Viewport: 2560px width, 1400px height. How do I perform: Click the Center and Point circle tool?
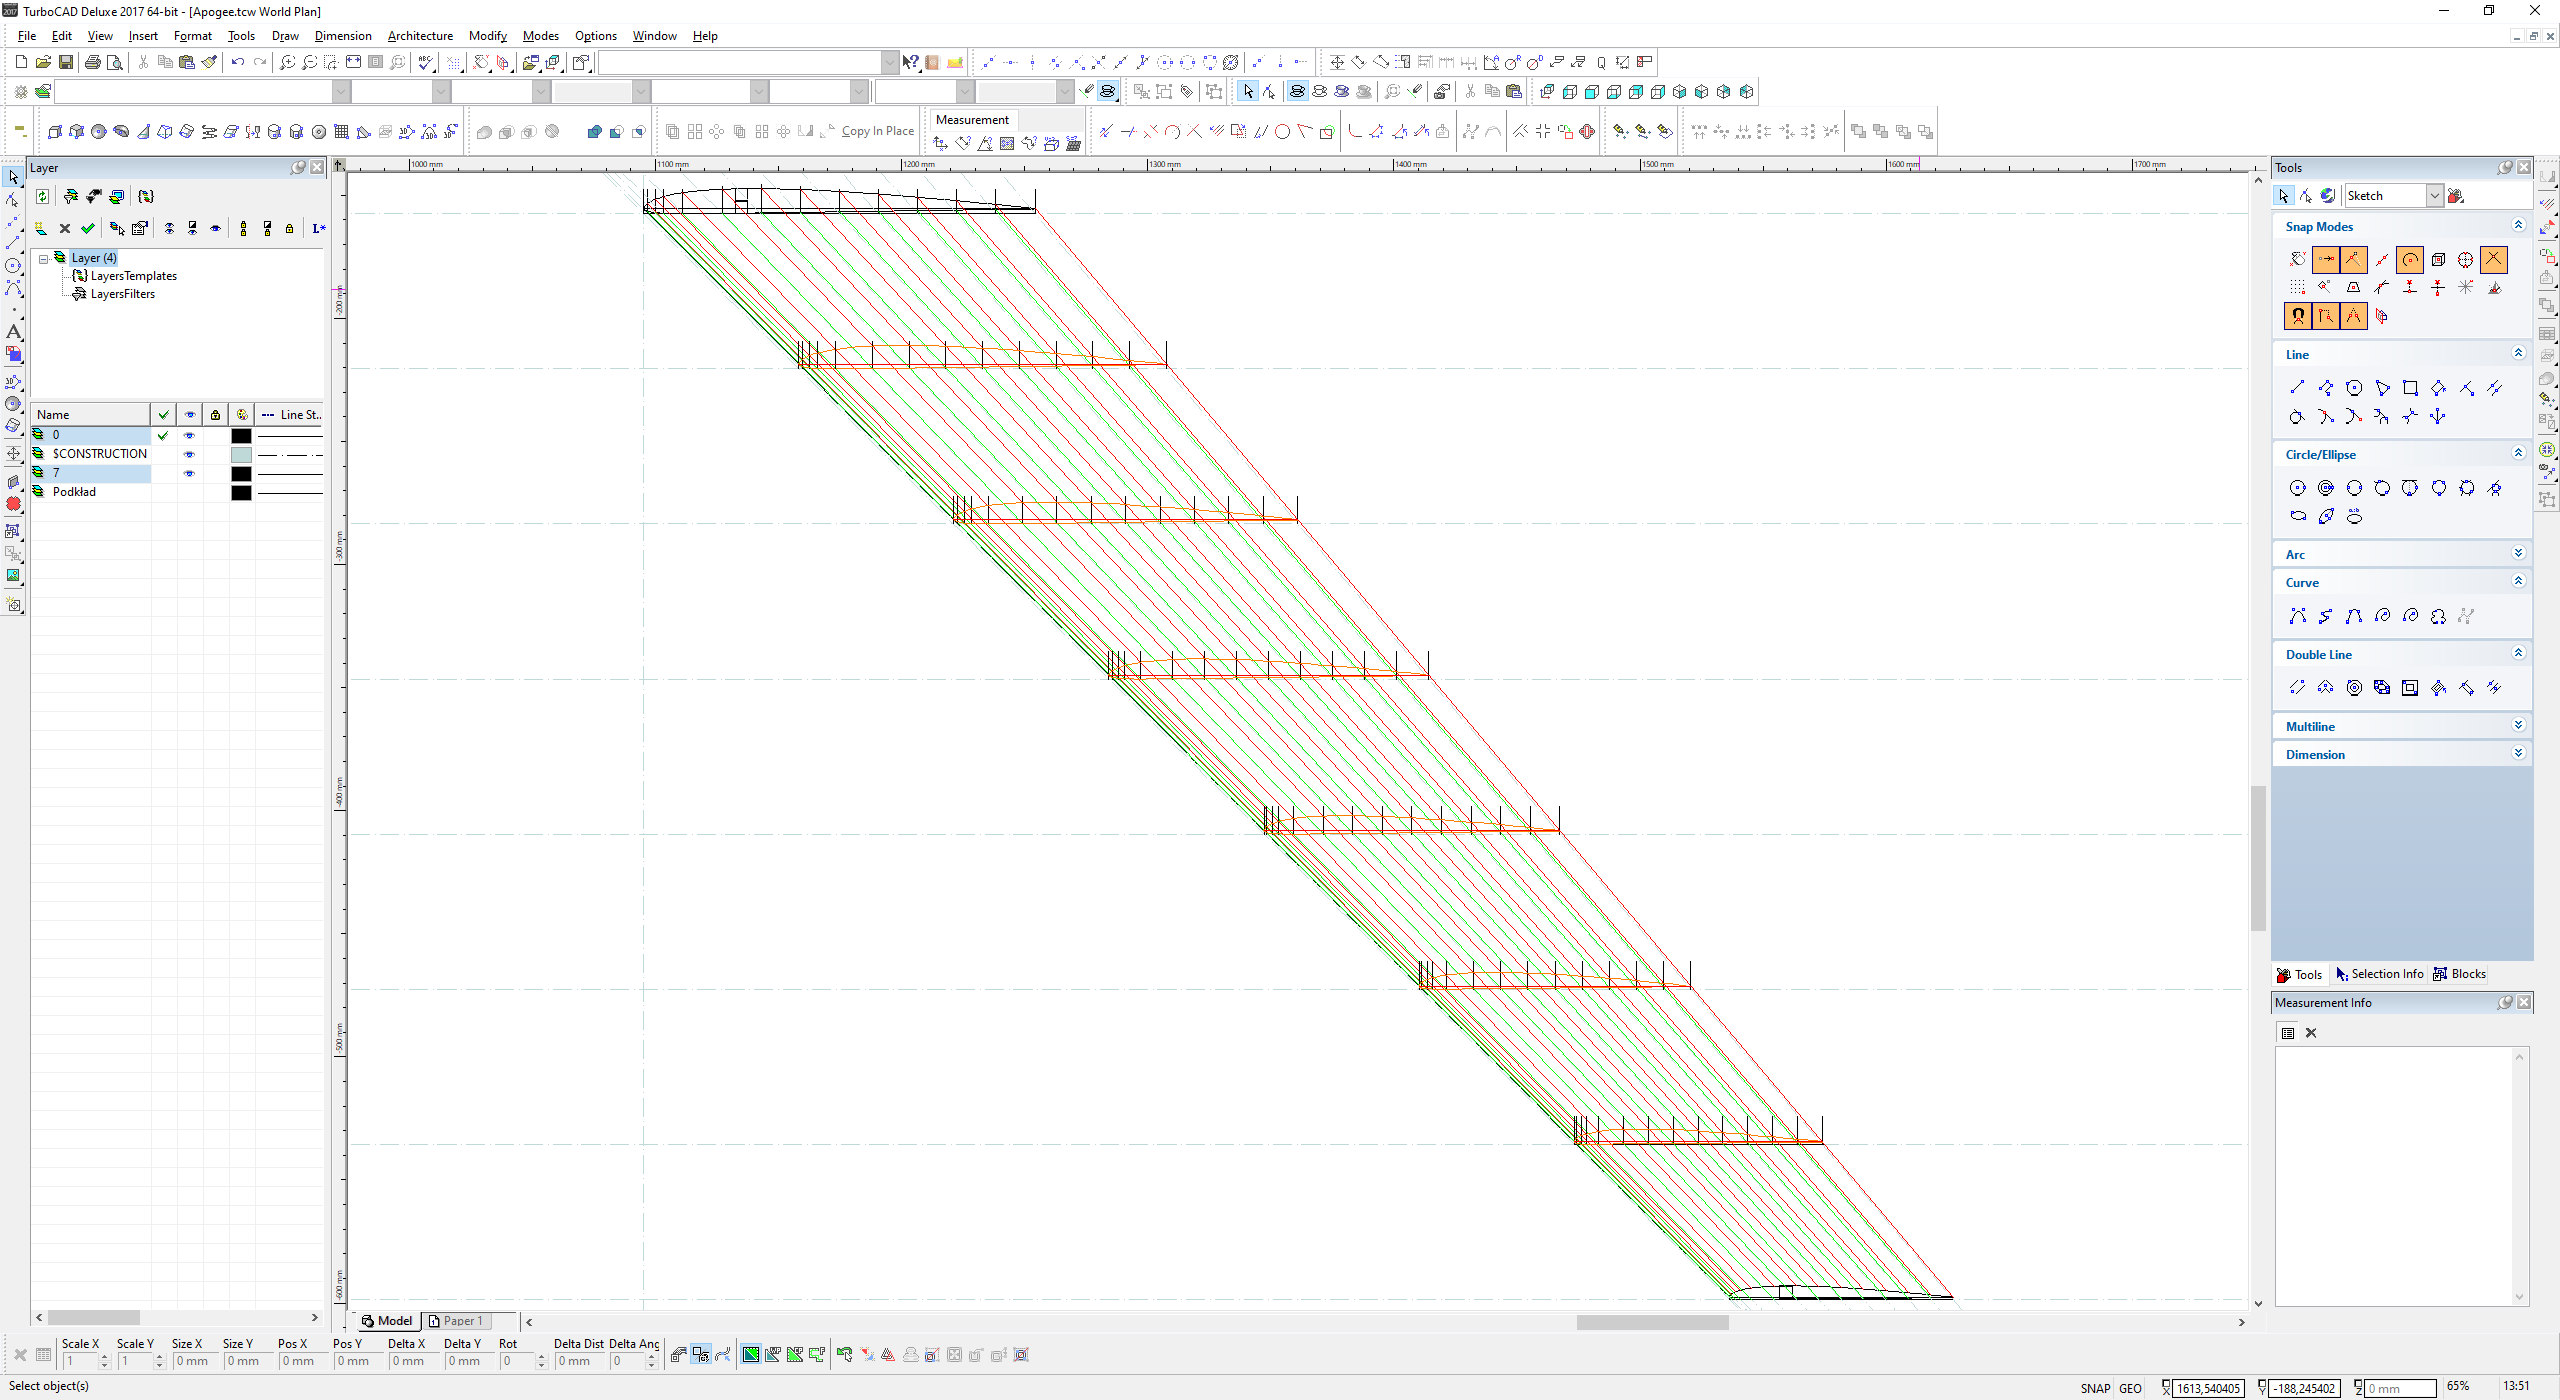click(x=2297, y=488)
